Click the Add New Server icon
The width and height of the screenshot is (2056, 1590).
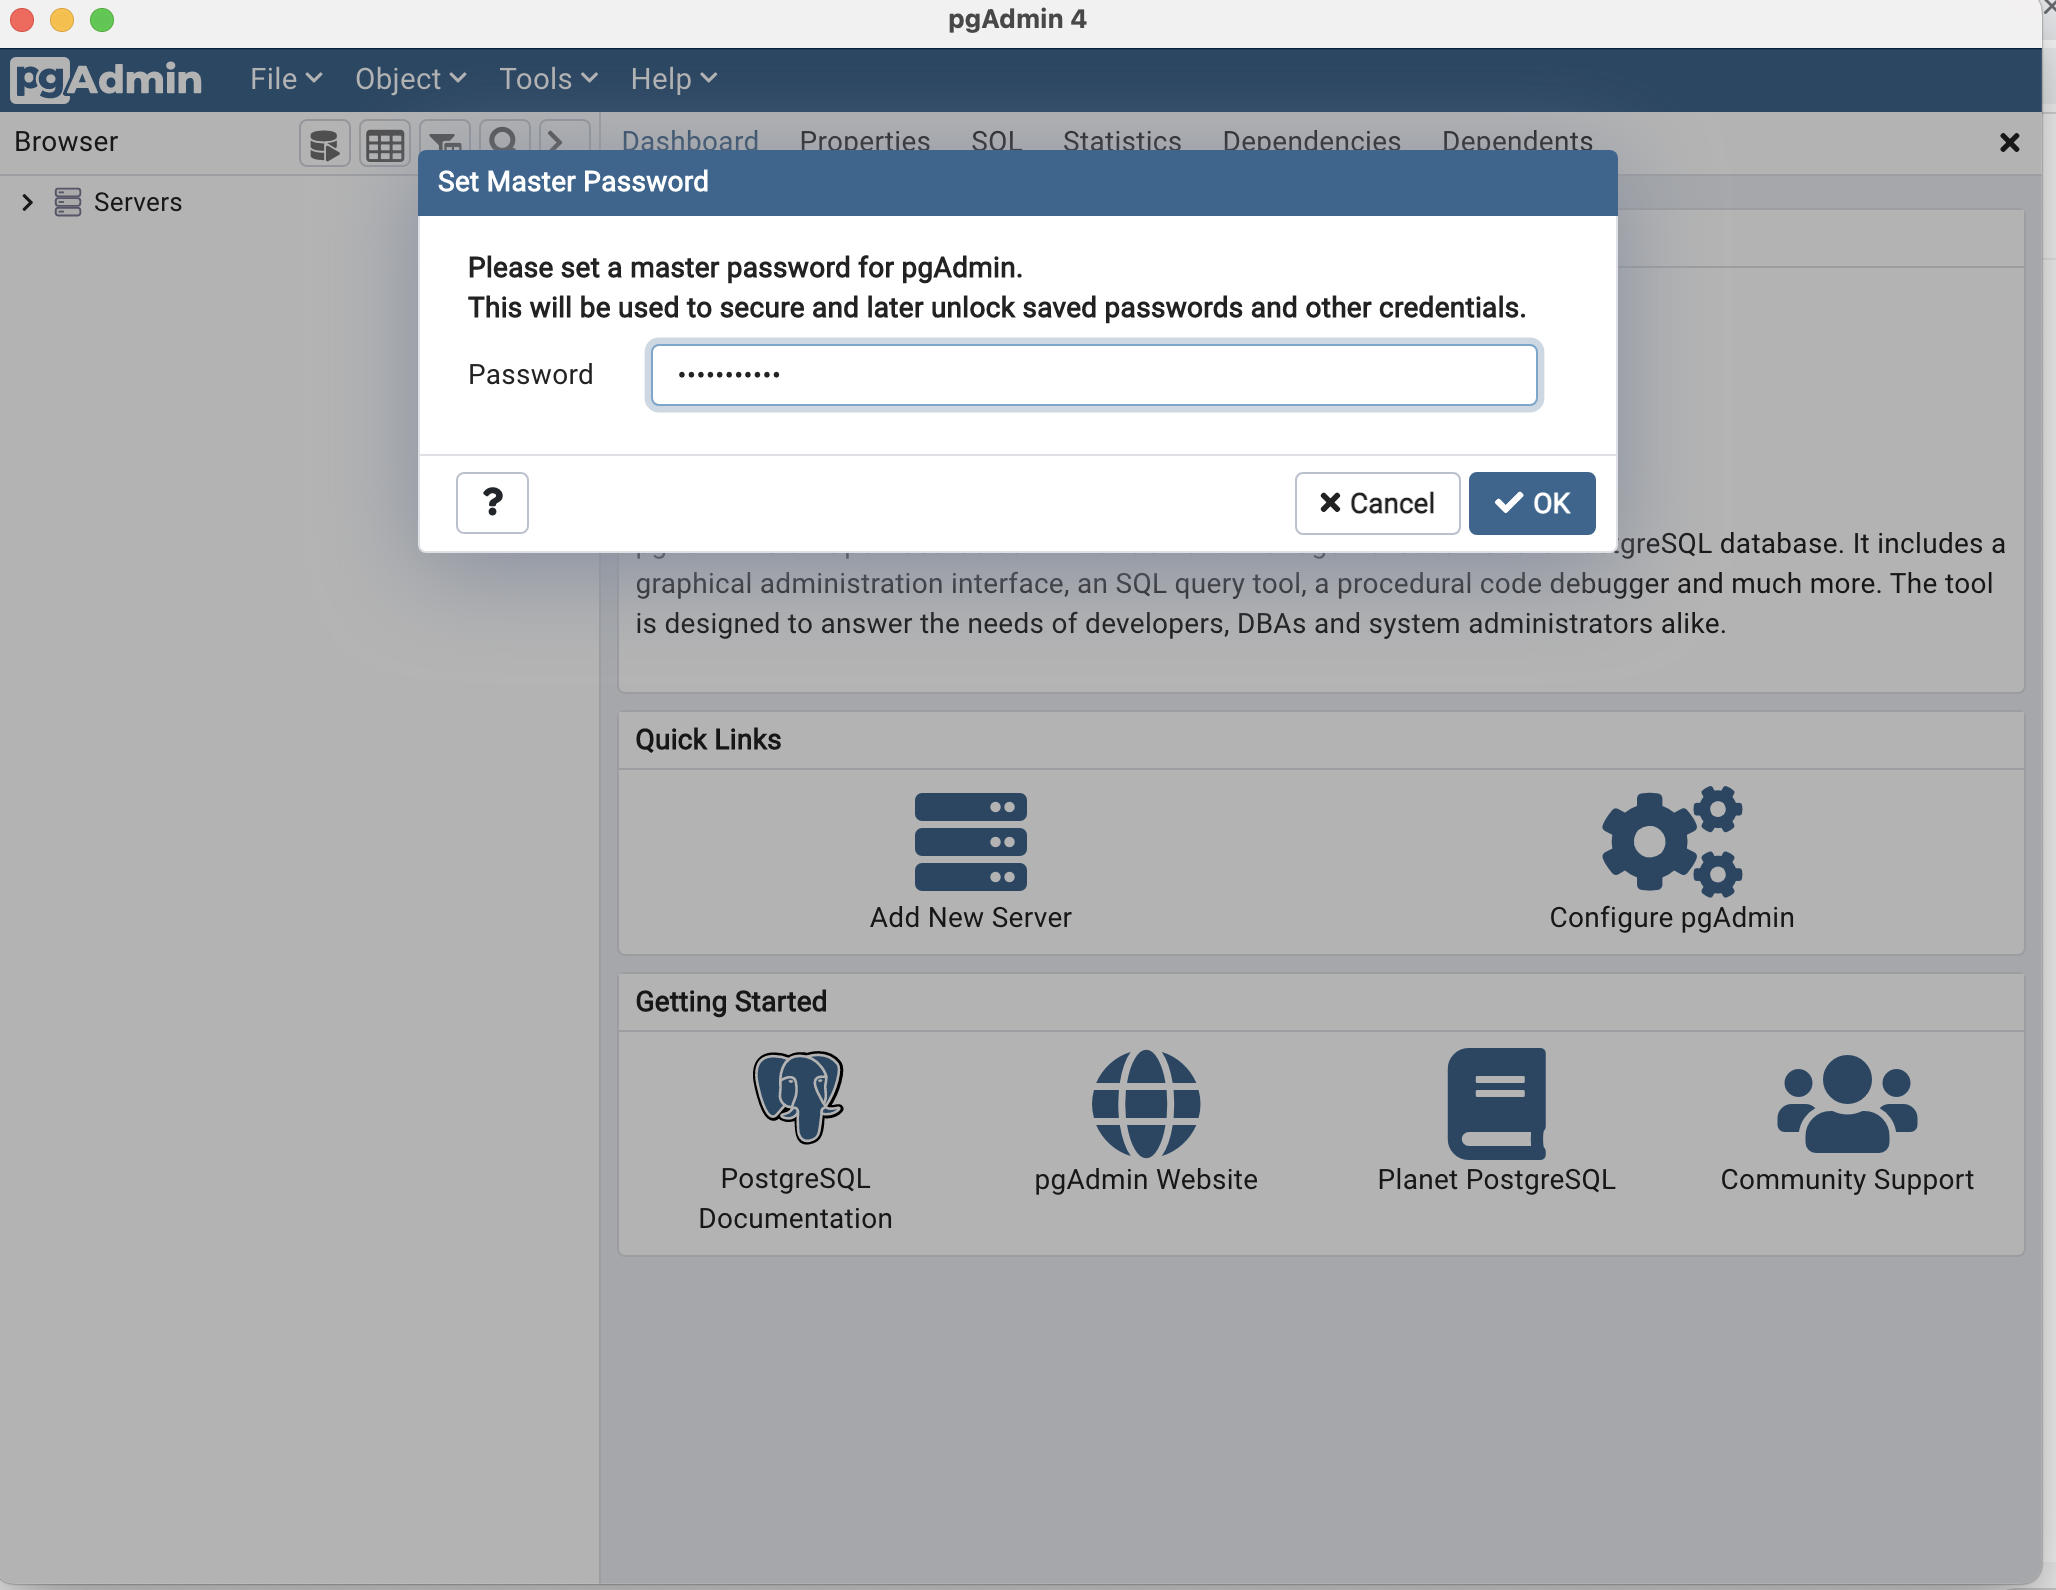pyautogui.click(x=970, y=842)
